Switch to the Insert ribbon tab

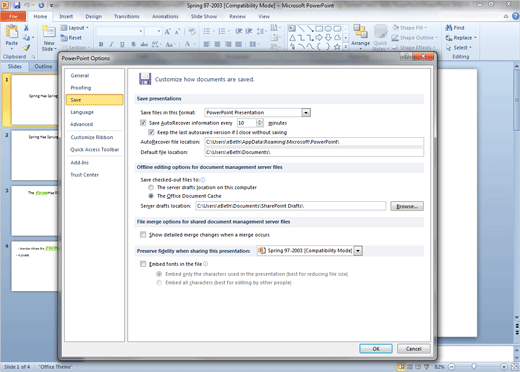(66, 16)
